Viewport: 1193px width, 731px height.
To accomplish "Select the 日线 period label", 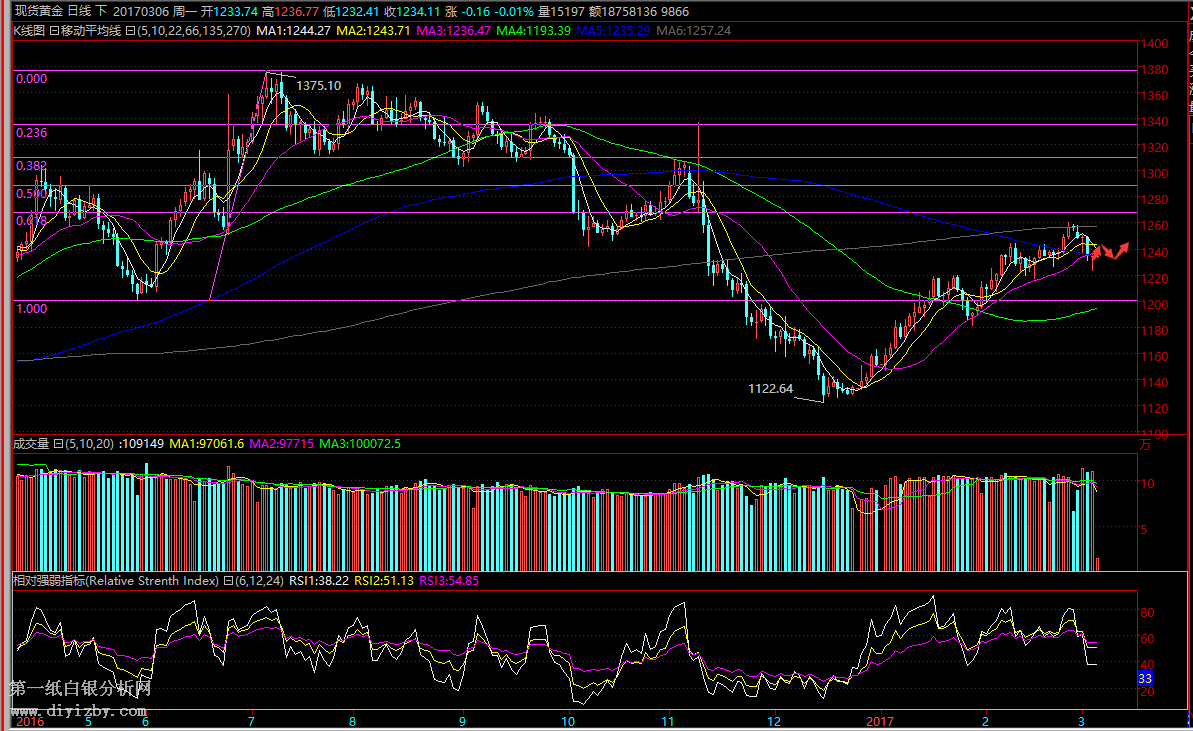I will [79, 11].
